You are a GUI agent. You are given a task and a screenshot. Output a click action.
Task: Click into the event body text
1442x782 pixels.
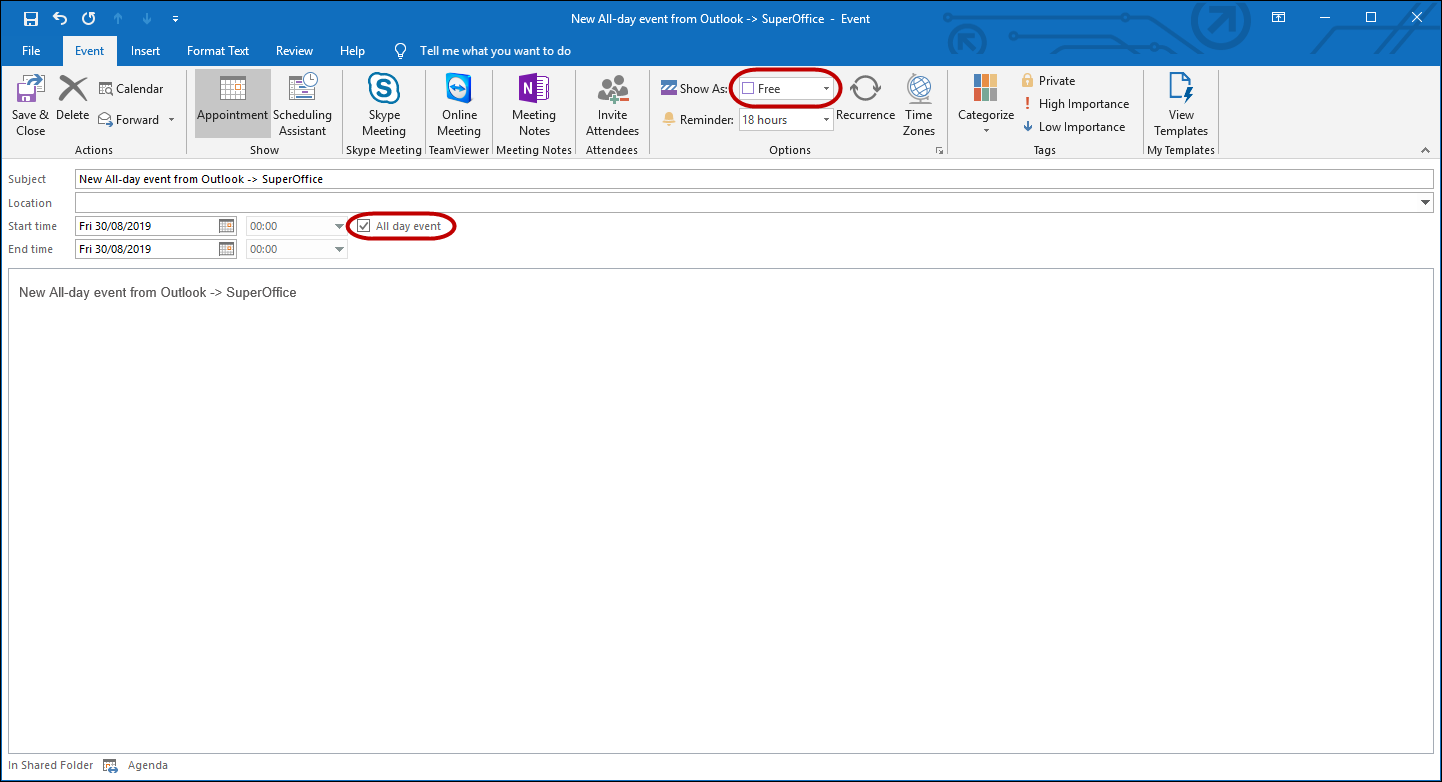720,510
